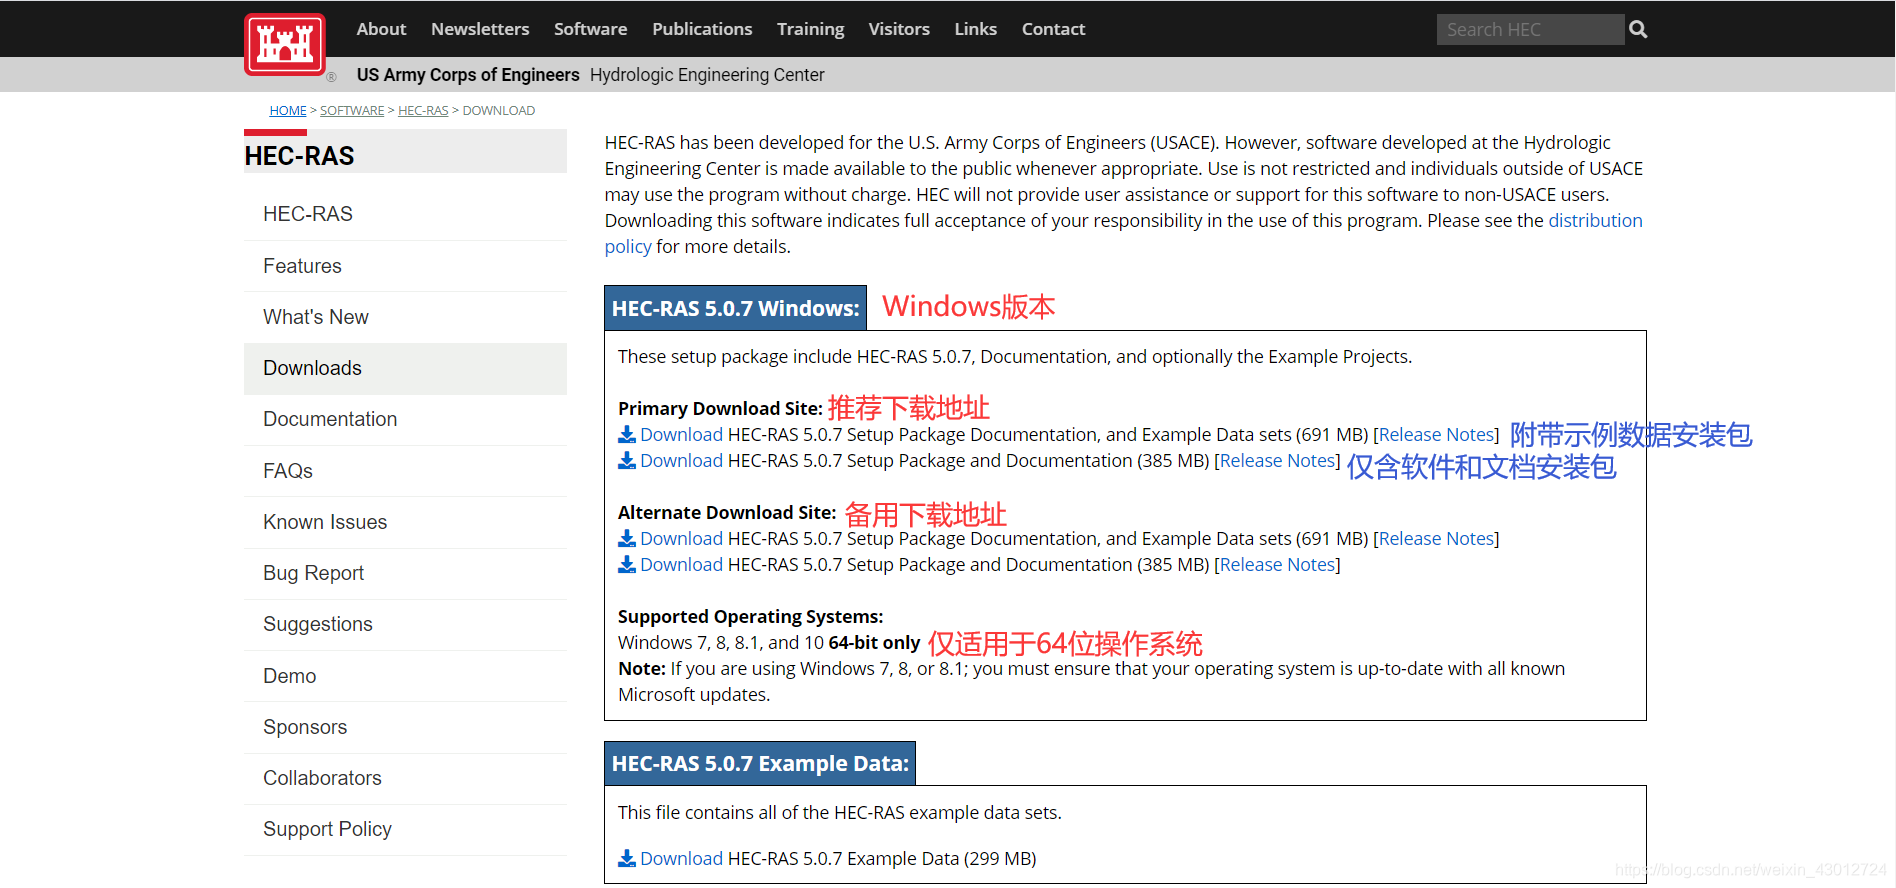Viewport: 1896px width, 888px height.
Task: Click download icon for alternate 691 MB package
Action: (627, 538)
